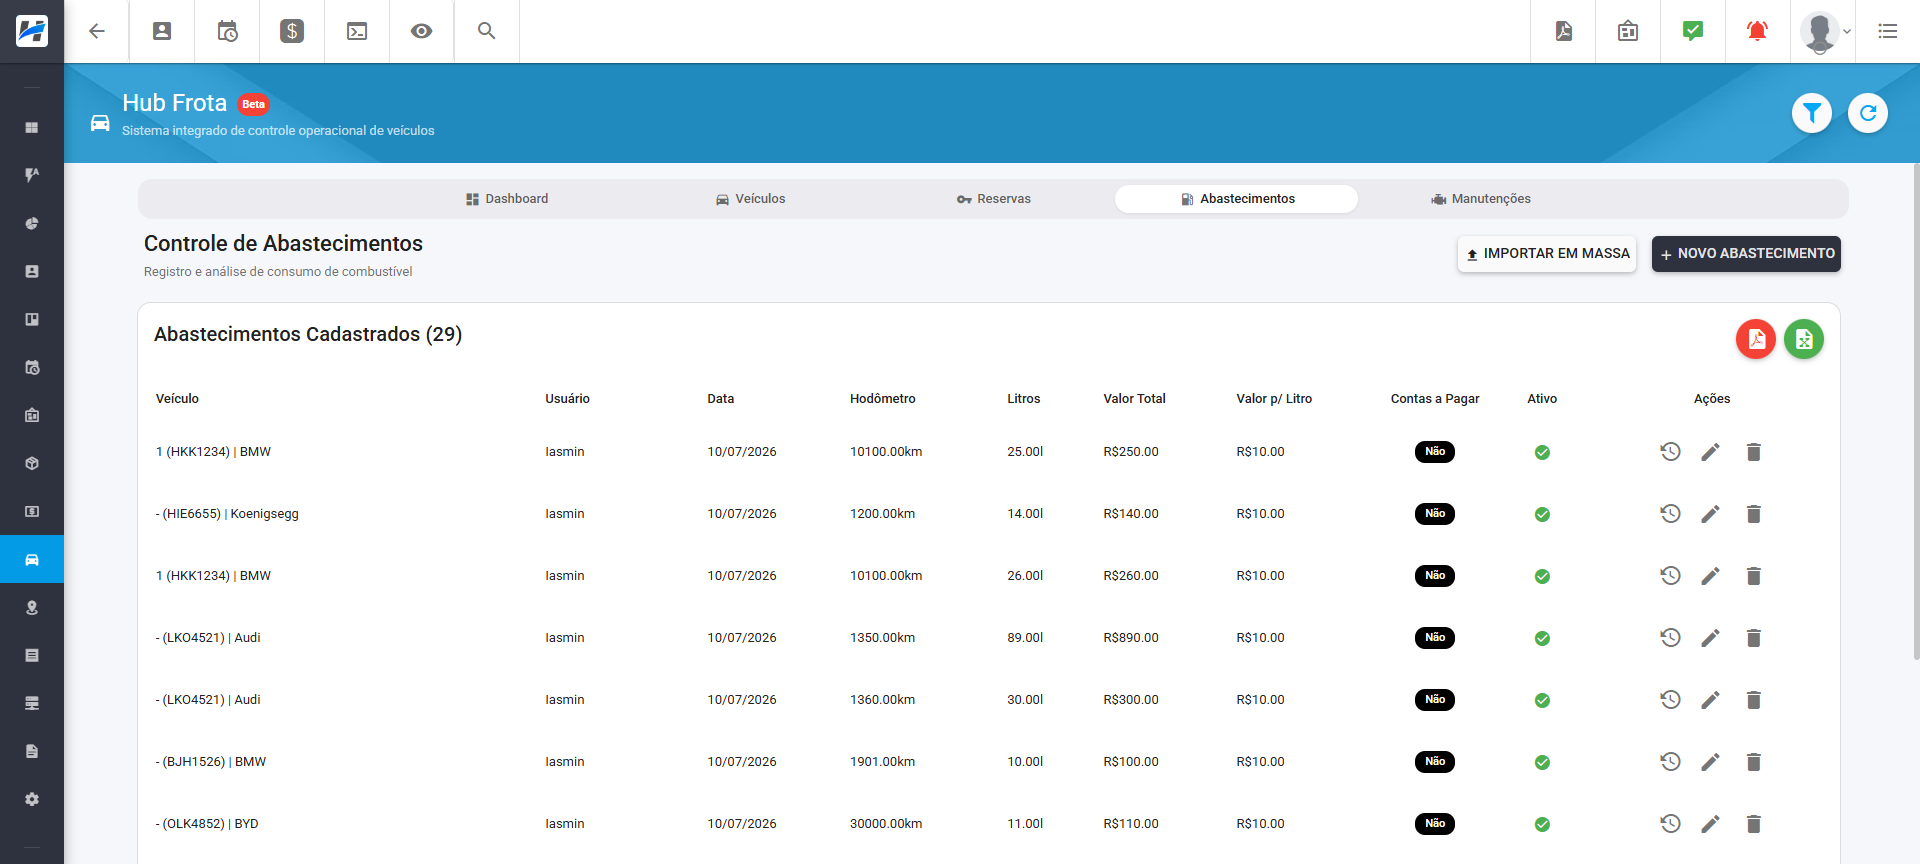Export list to Excel green button

(x=1803, y=339)
